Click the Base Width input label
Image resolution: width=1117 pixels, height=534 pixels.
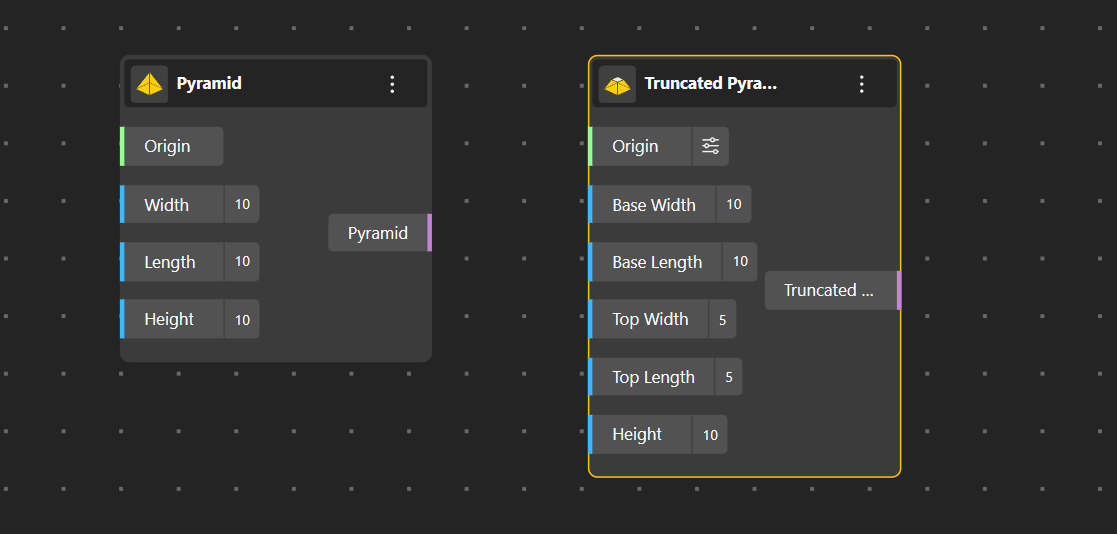point(654,205)
